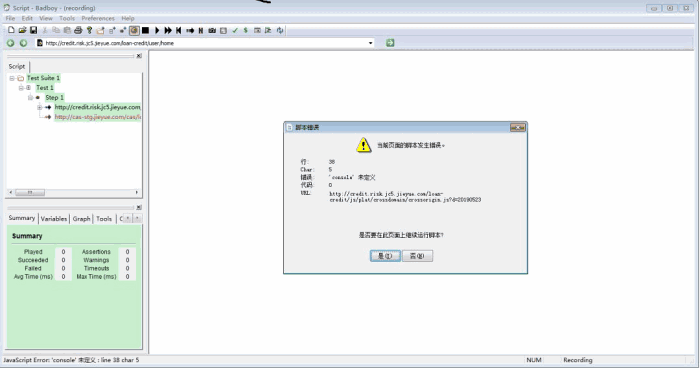This screenshot has width=700, height=368.
Task: Play all with the double arrow icon
Action: click(x=168, y=30)
